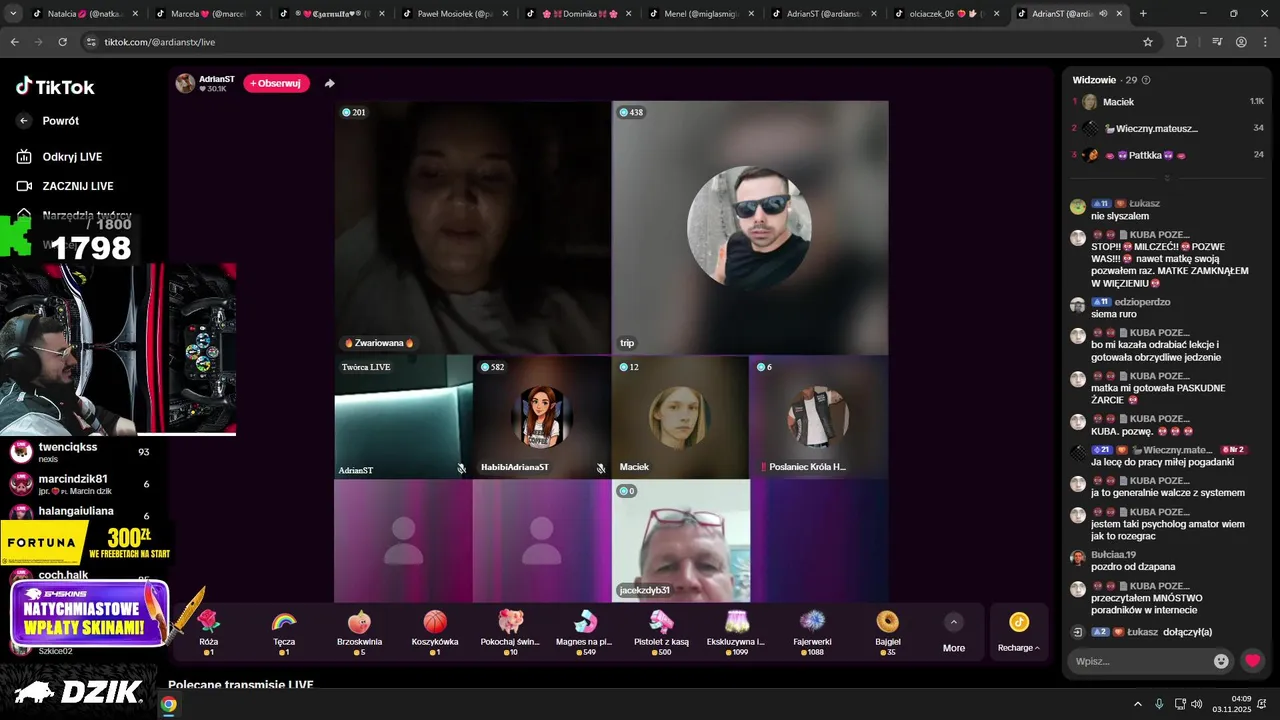
Task: Send the Koszykówka basketball gift
Action: click(x=435, y=632)
